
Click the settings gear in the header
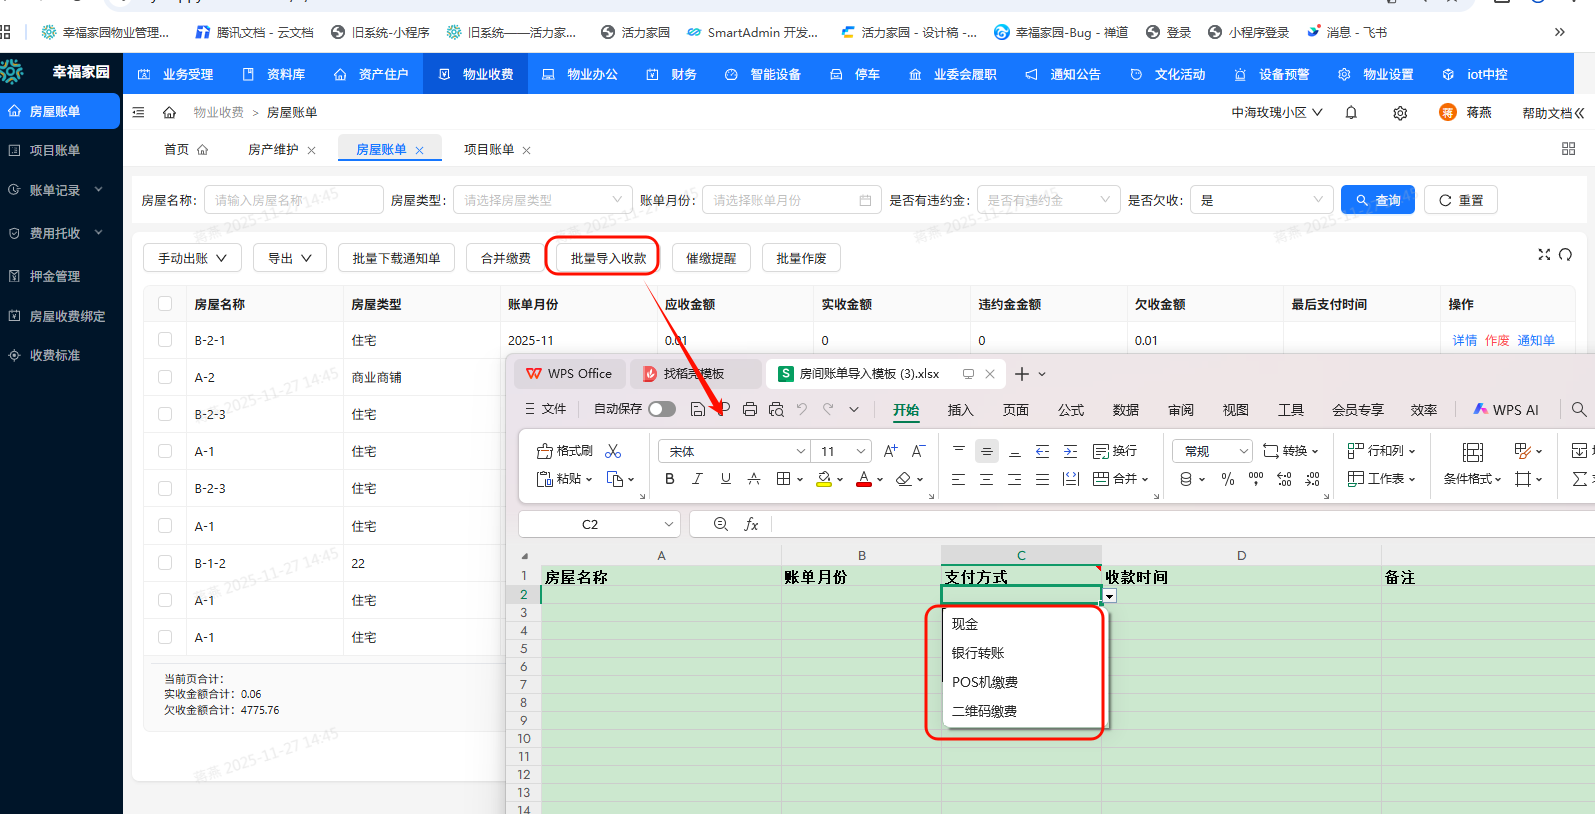[1400, 113]
